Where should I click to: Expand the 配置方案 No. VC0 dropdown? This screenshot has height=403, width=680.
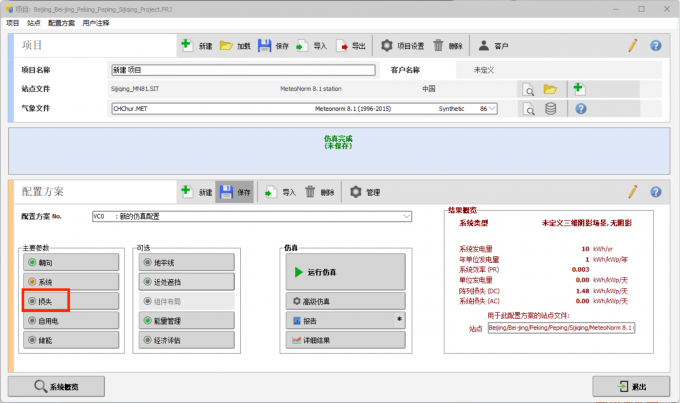click(x=406, y=216)
